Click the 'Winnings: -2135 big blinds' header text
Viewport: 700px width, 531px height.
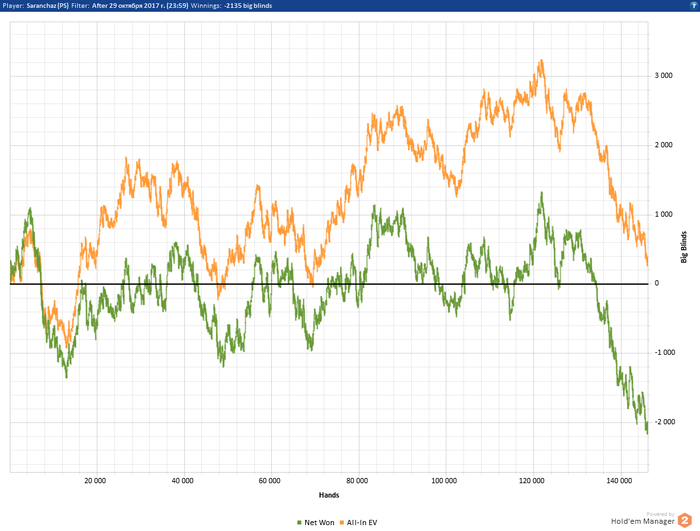pyautogui.click(x=231, y=6)
